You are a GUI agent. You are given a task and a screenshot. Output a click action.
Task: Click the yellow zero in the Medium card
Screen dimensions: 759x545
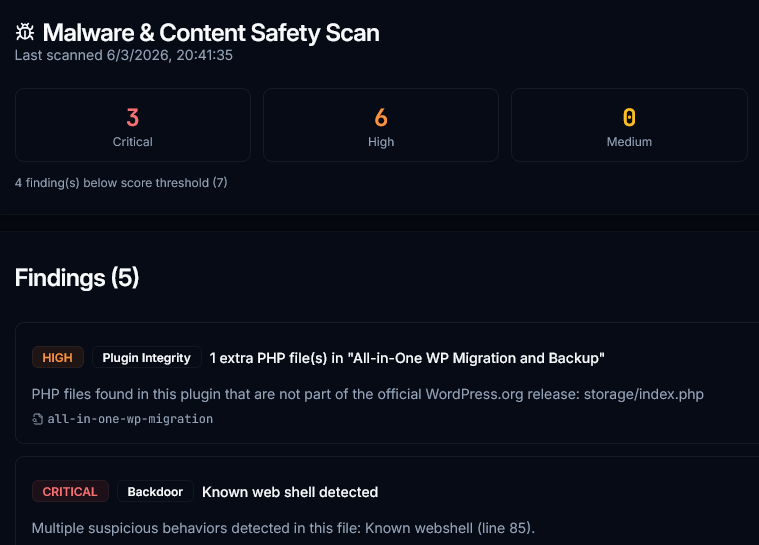pyautogui.click(x=629, y=117)
